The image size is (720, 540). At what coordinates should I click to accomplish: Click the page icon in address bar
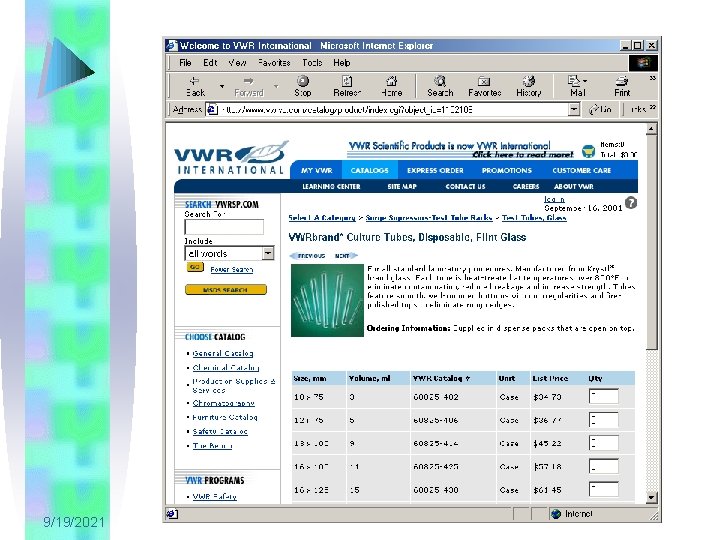(x=212, y=109)
